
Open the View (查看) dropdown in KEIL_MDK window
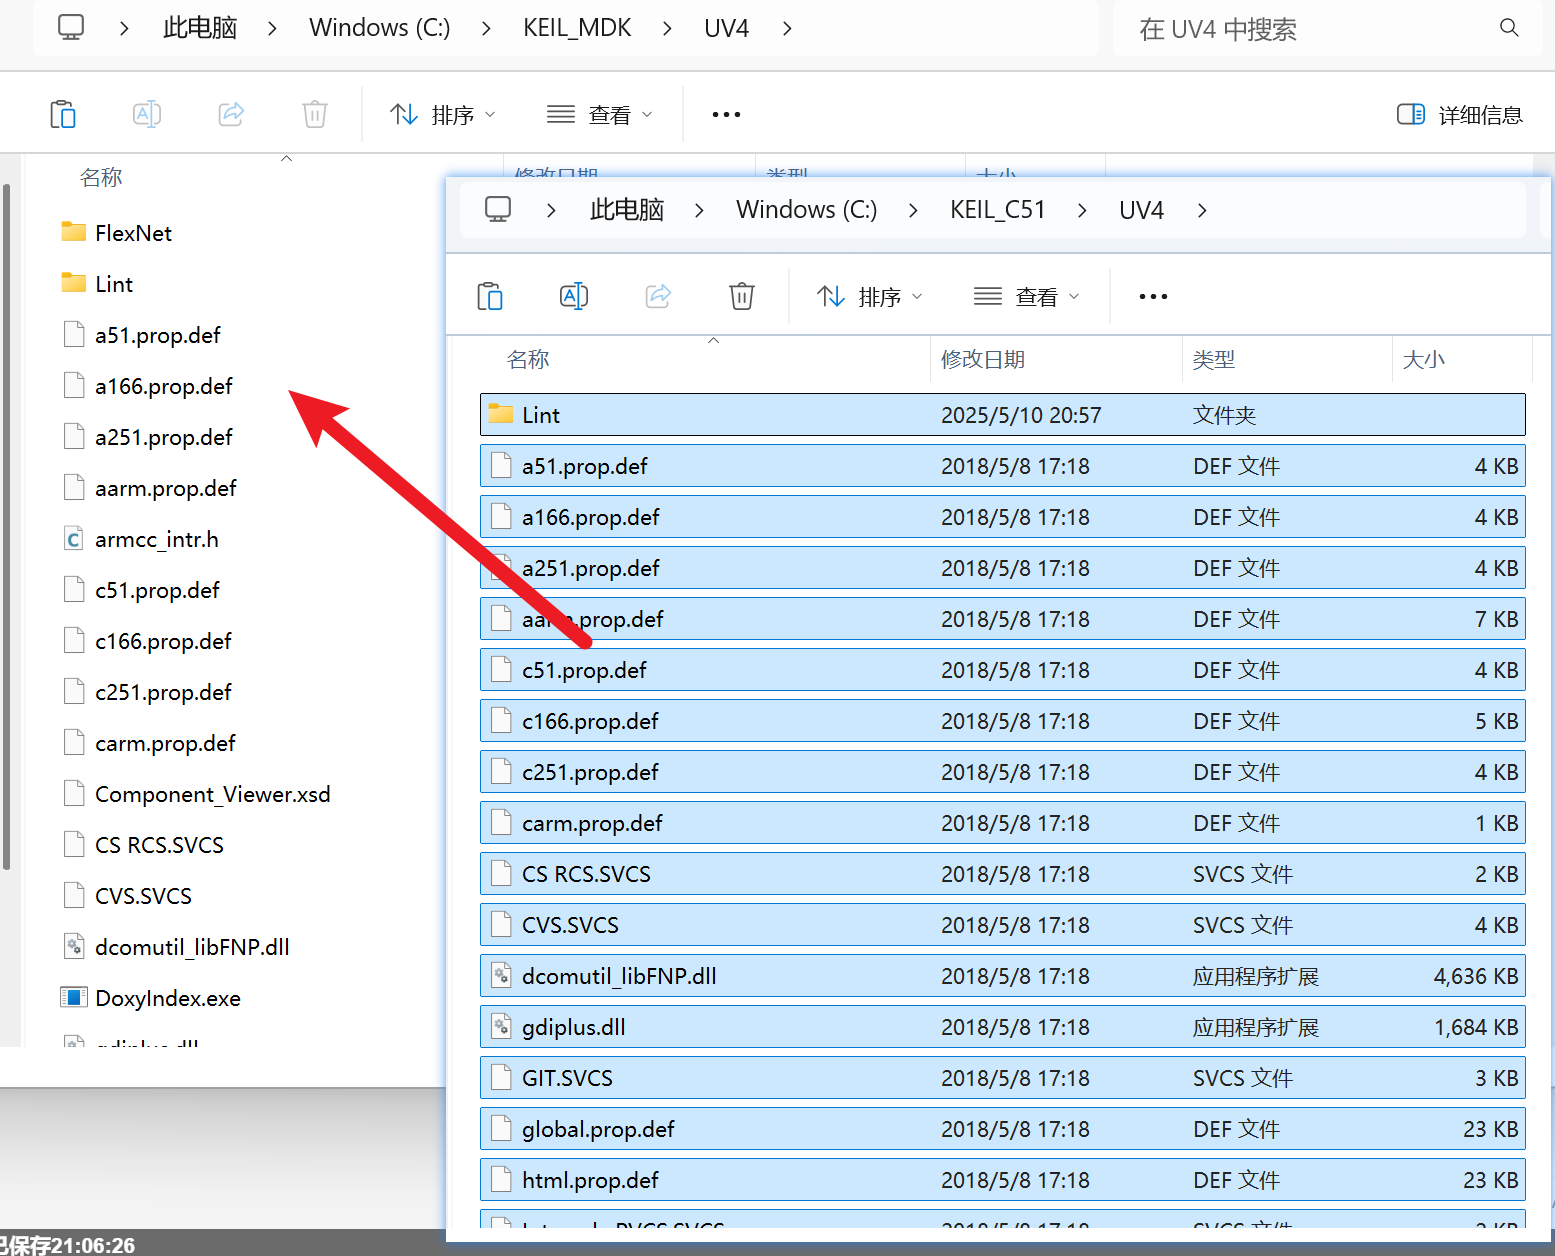(599, 115)
